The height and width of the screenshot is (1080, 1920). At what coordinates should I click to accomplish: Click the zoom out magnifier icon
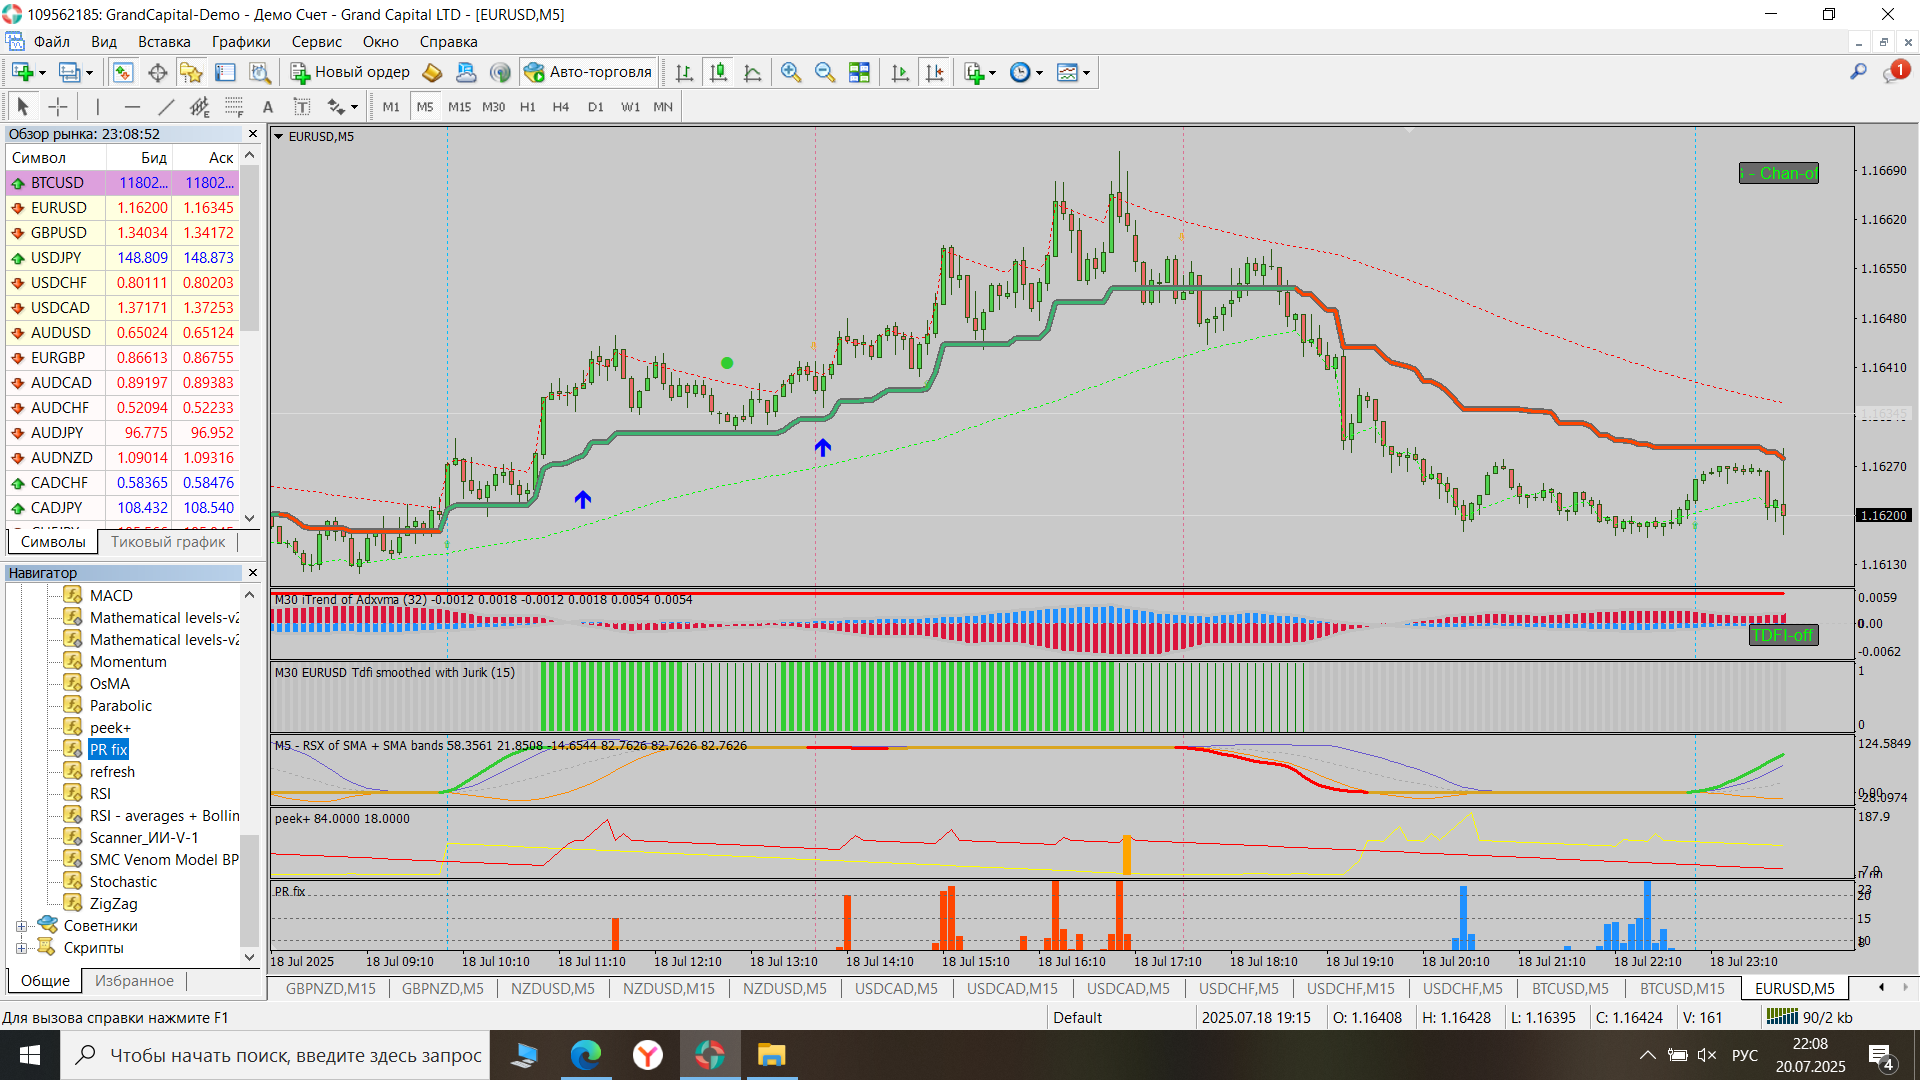click(x=824, y=72)
